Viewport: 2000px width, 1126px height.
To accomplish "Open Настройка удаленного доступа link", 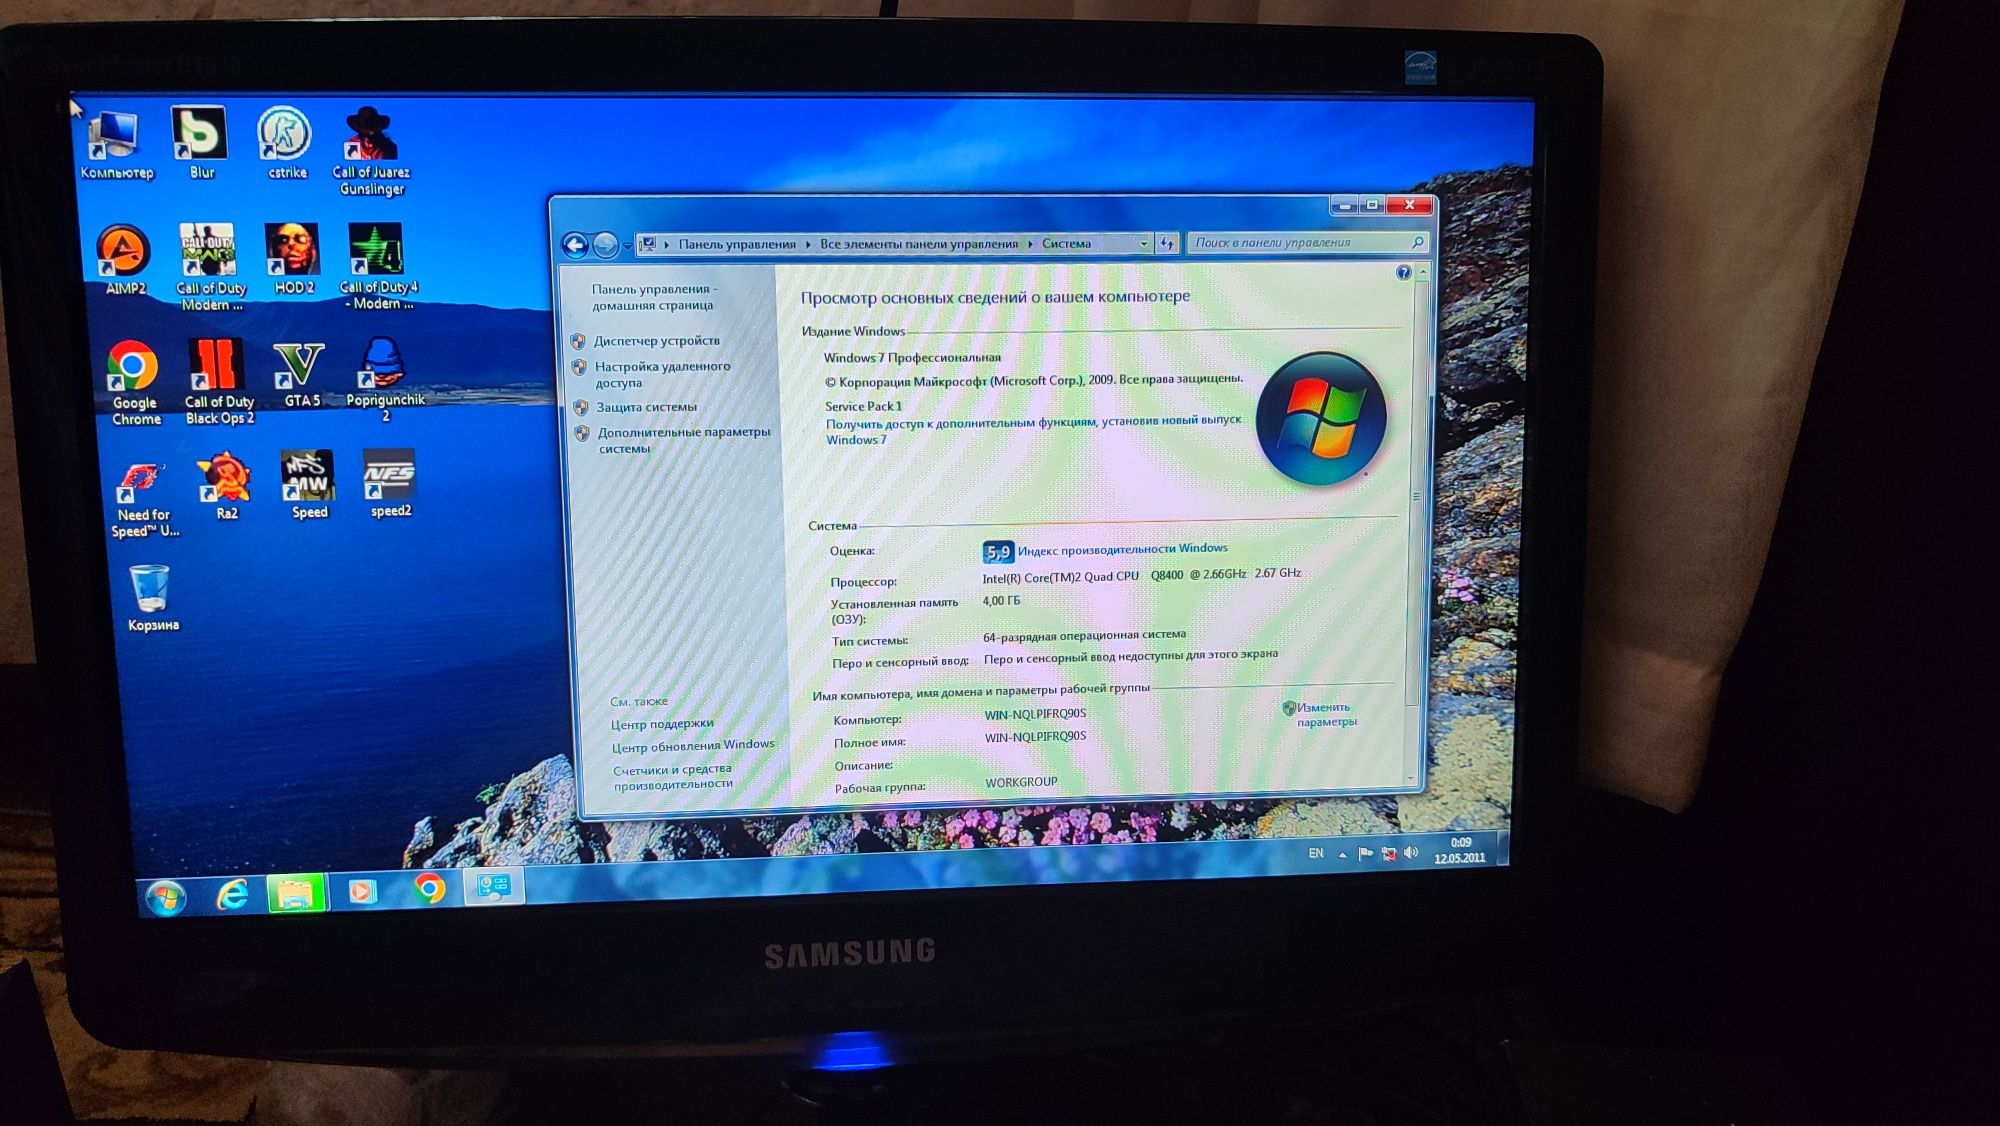I will (x=662, y=374).
